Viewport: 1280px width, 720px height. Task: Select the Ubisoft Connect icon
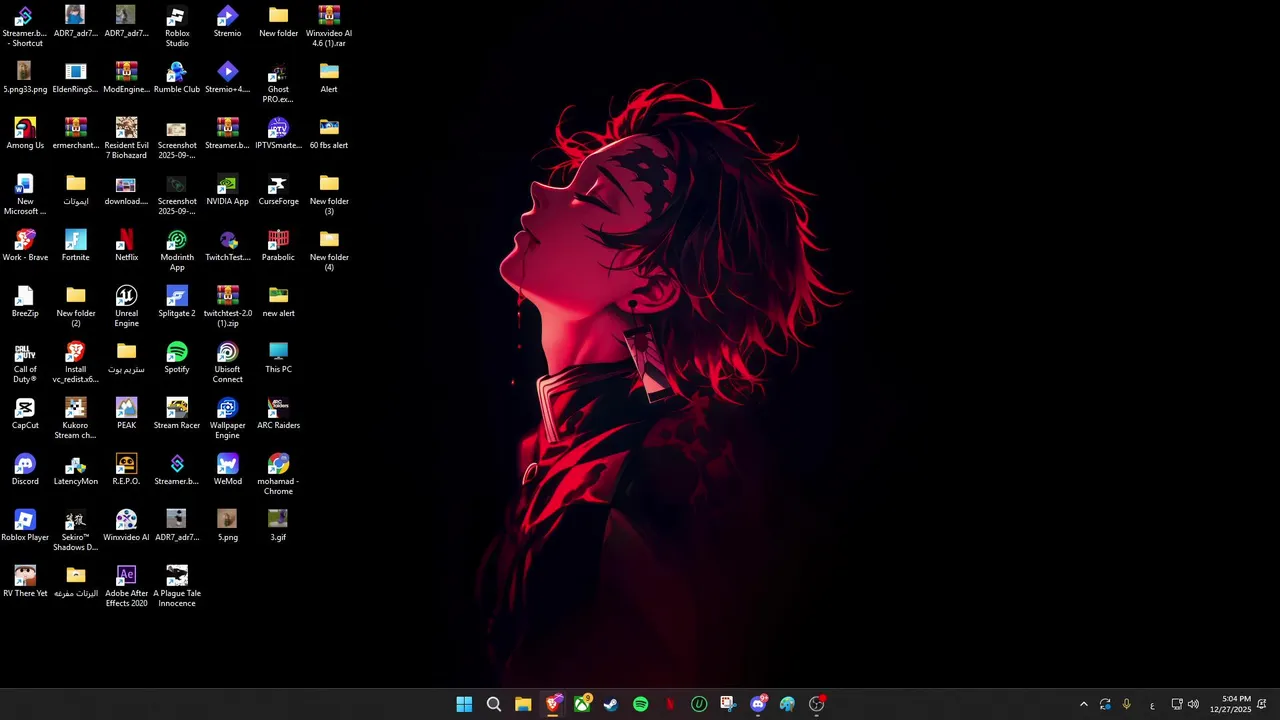pos(227,362)
